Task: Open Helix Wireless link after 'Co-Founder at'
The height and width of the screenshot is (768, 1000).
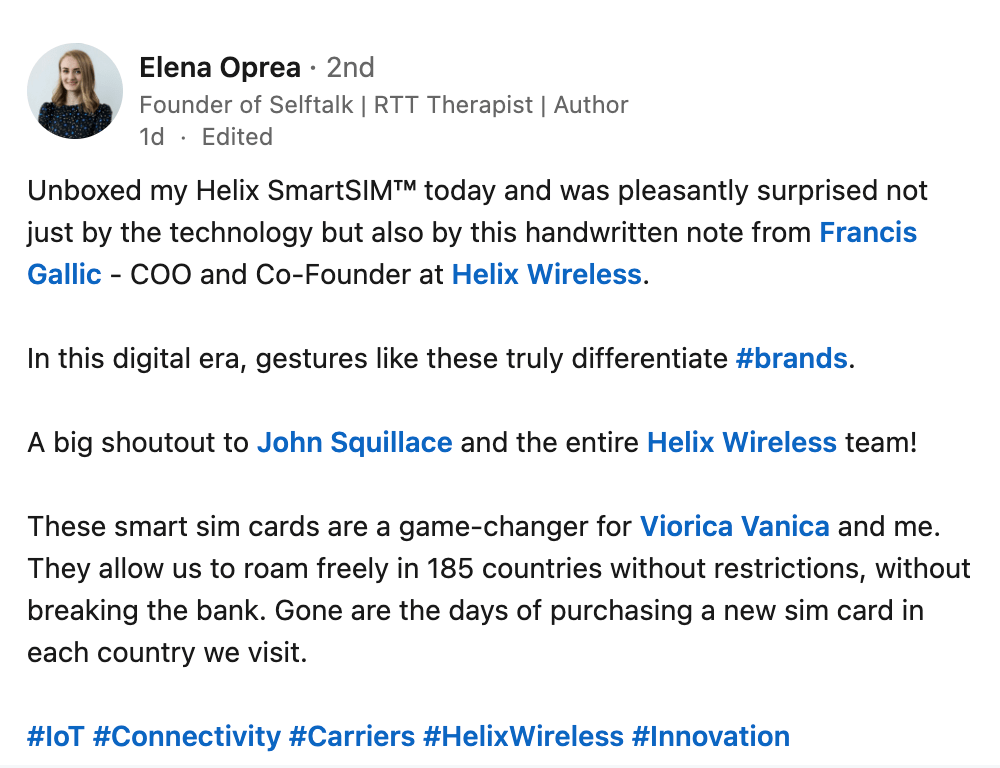Action: pos(546,275)
